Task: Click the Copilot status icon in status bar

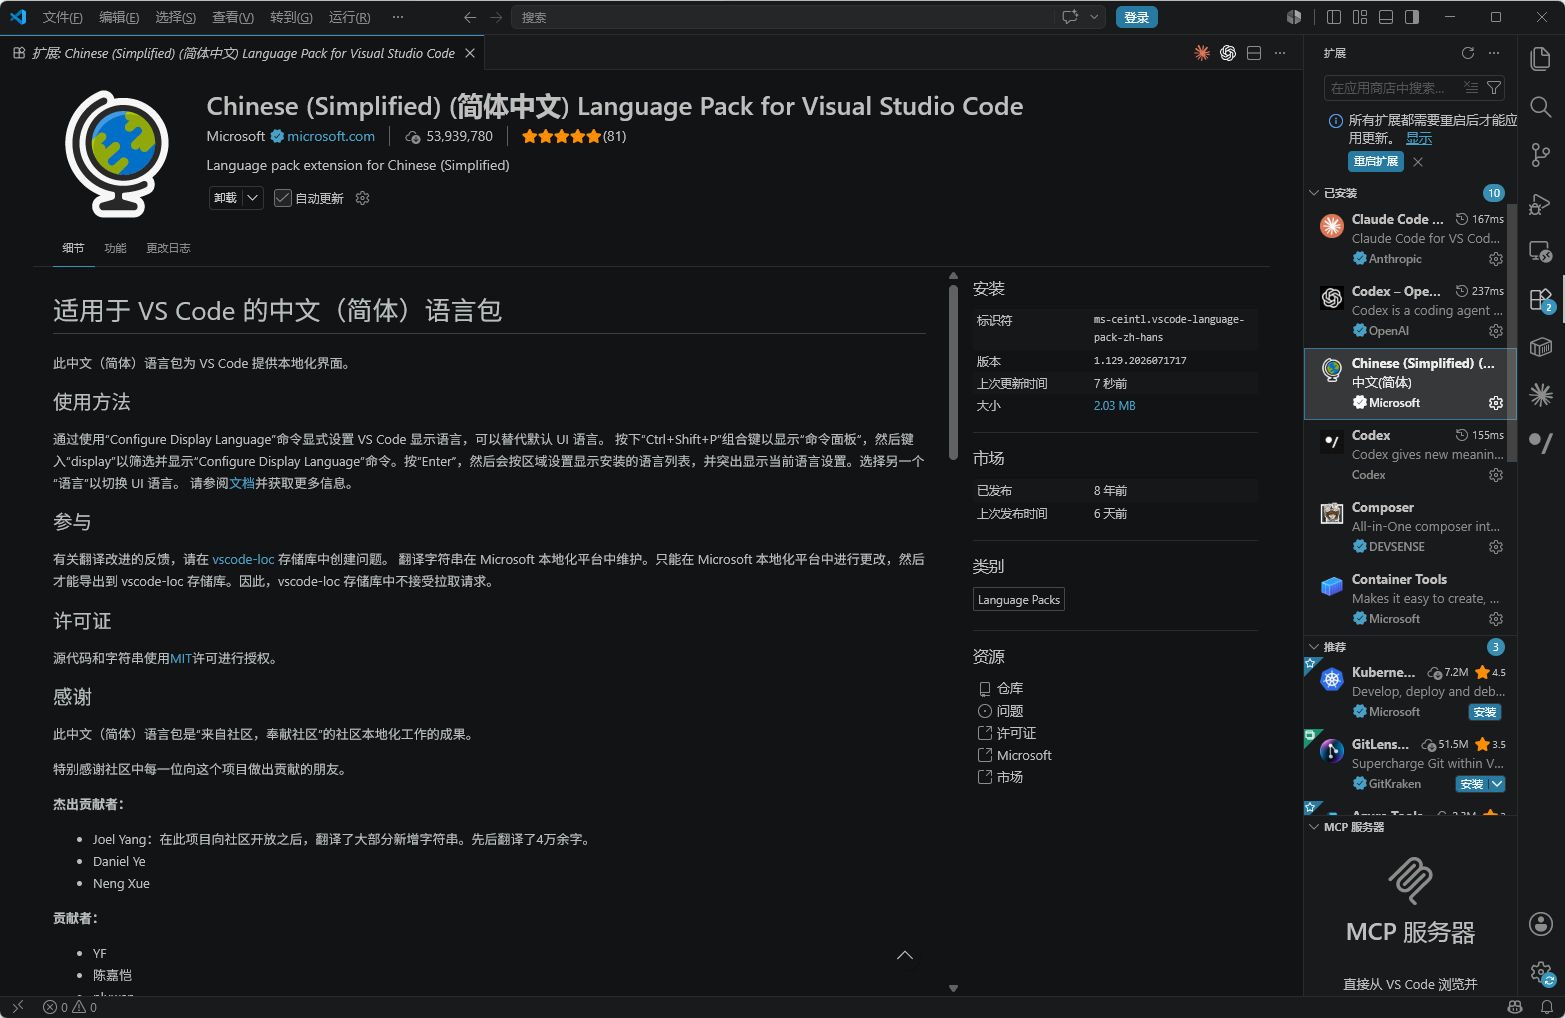Action: coord(1515,1007)
